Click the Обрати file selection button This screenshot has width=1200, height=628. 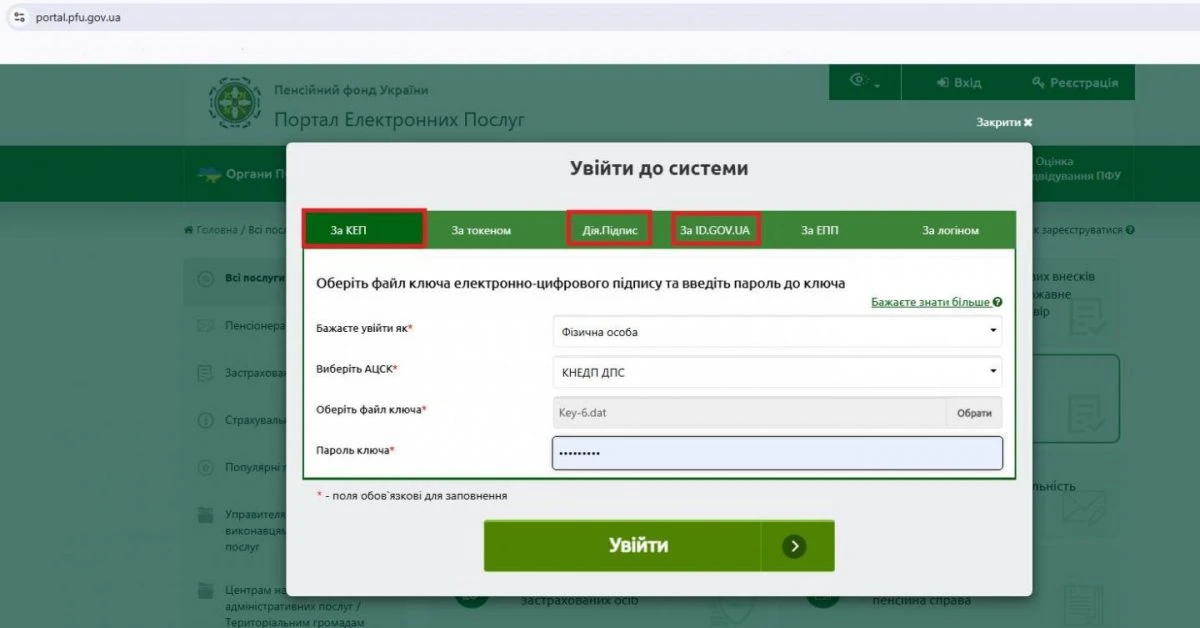[x=973, y=412]
